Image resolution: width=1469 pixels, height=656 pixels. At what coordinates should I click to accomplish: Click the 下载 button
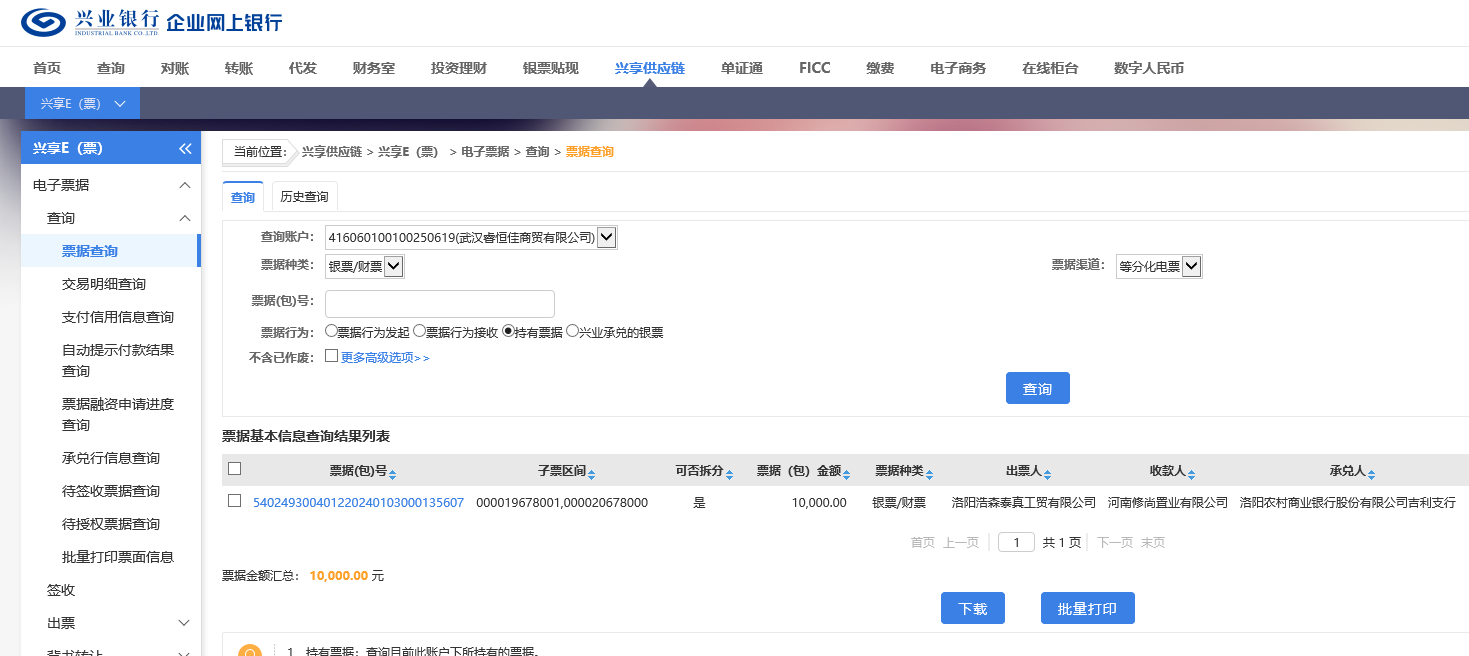(x=973, y=608)
